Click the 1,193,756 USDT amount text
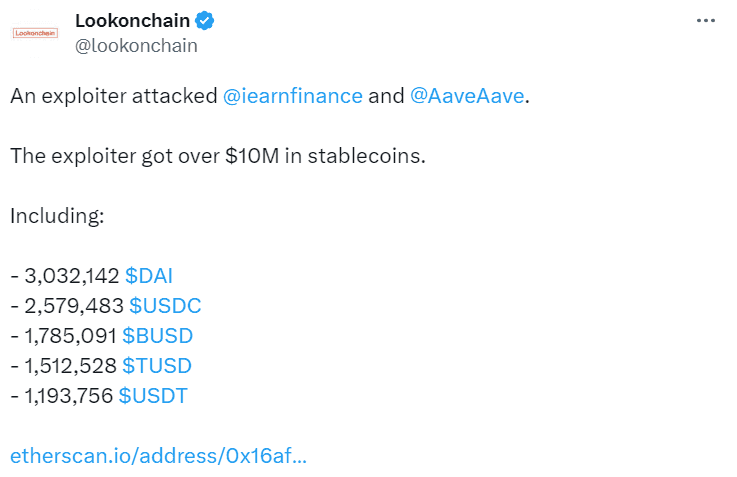The image size is (737, 477). (69, 396)
